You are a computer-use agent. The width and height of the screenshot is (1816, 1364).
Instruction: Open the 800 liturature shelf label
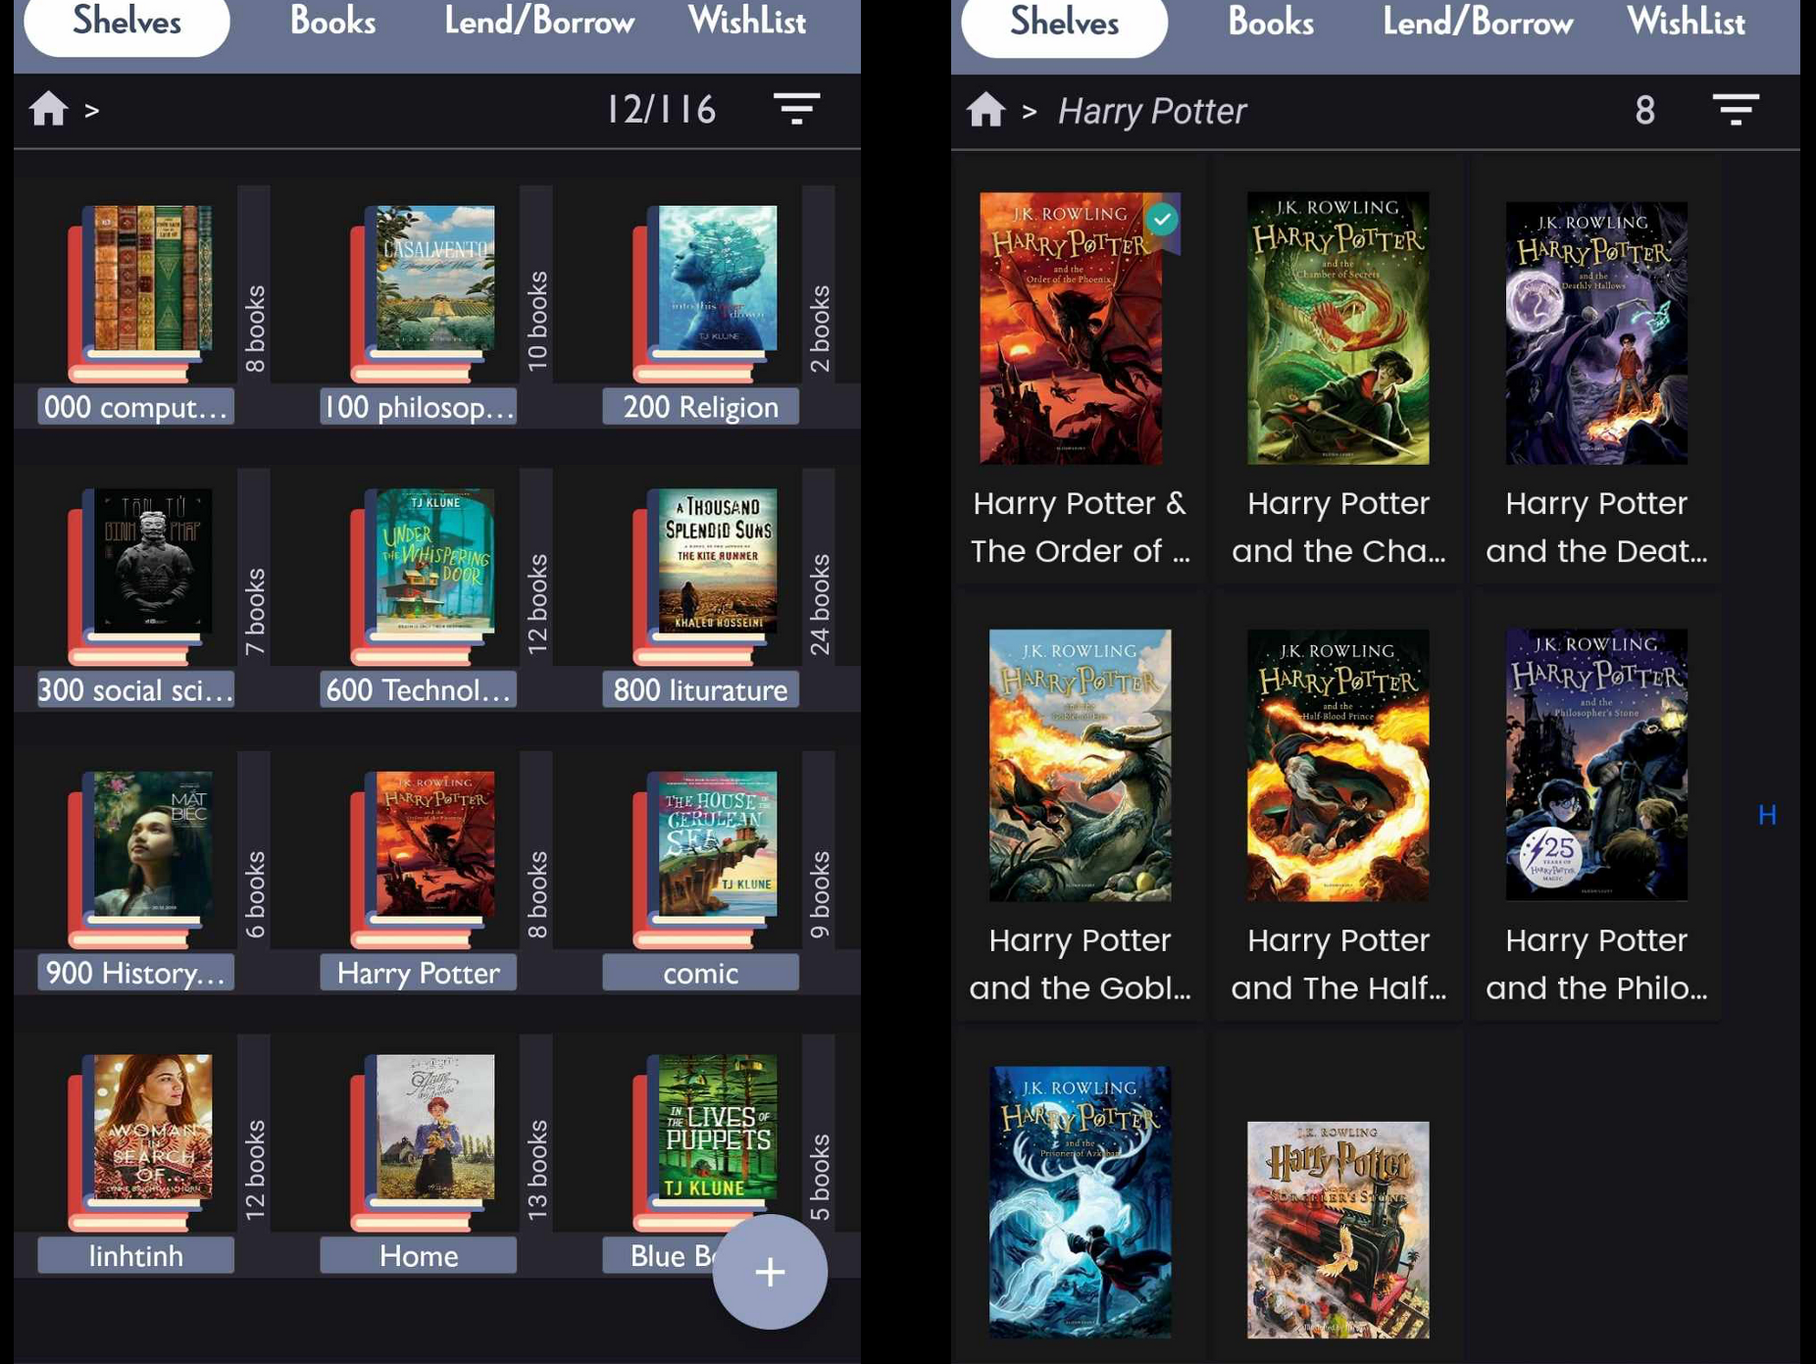pyautogui.click(x=701, y=689)
